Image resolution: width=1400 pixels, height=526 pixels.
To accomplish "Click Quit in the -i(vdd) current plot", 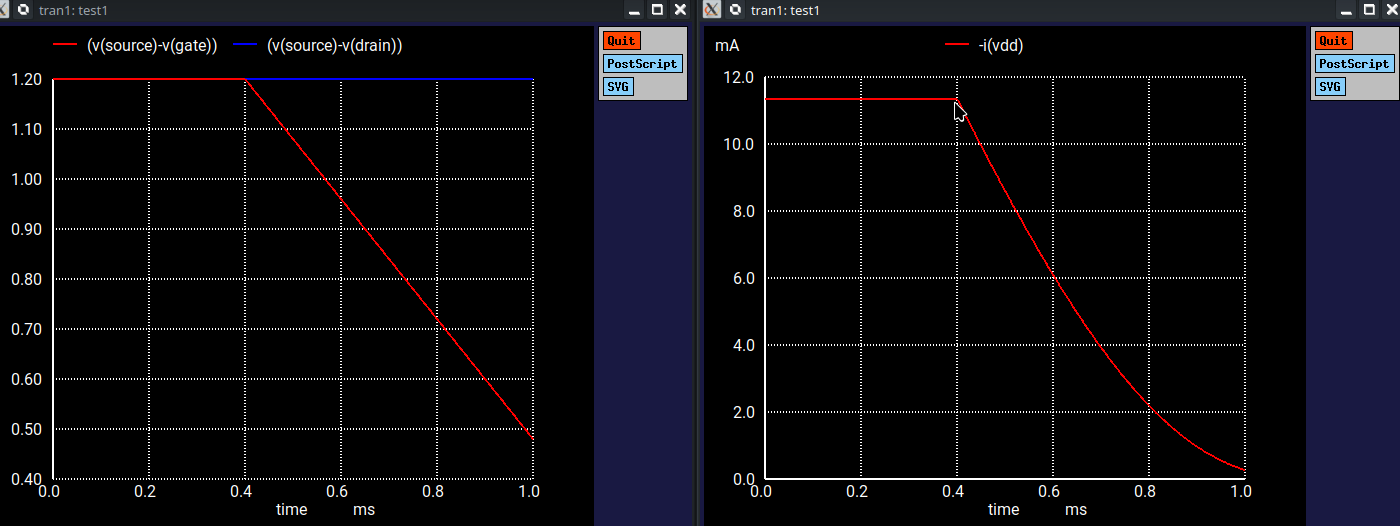I will [x=1332, y=41].
